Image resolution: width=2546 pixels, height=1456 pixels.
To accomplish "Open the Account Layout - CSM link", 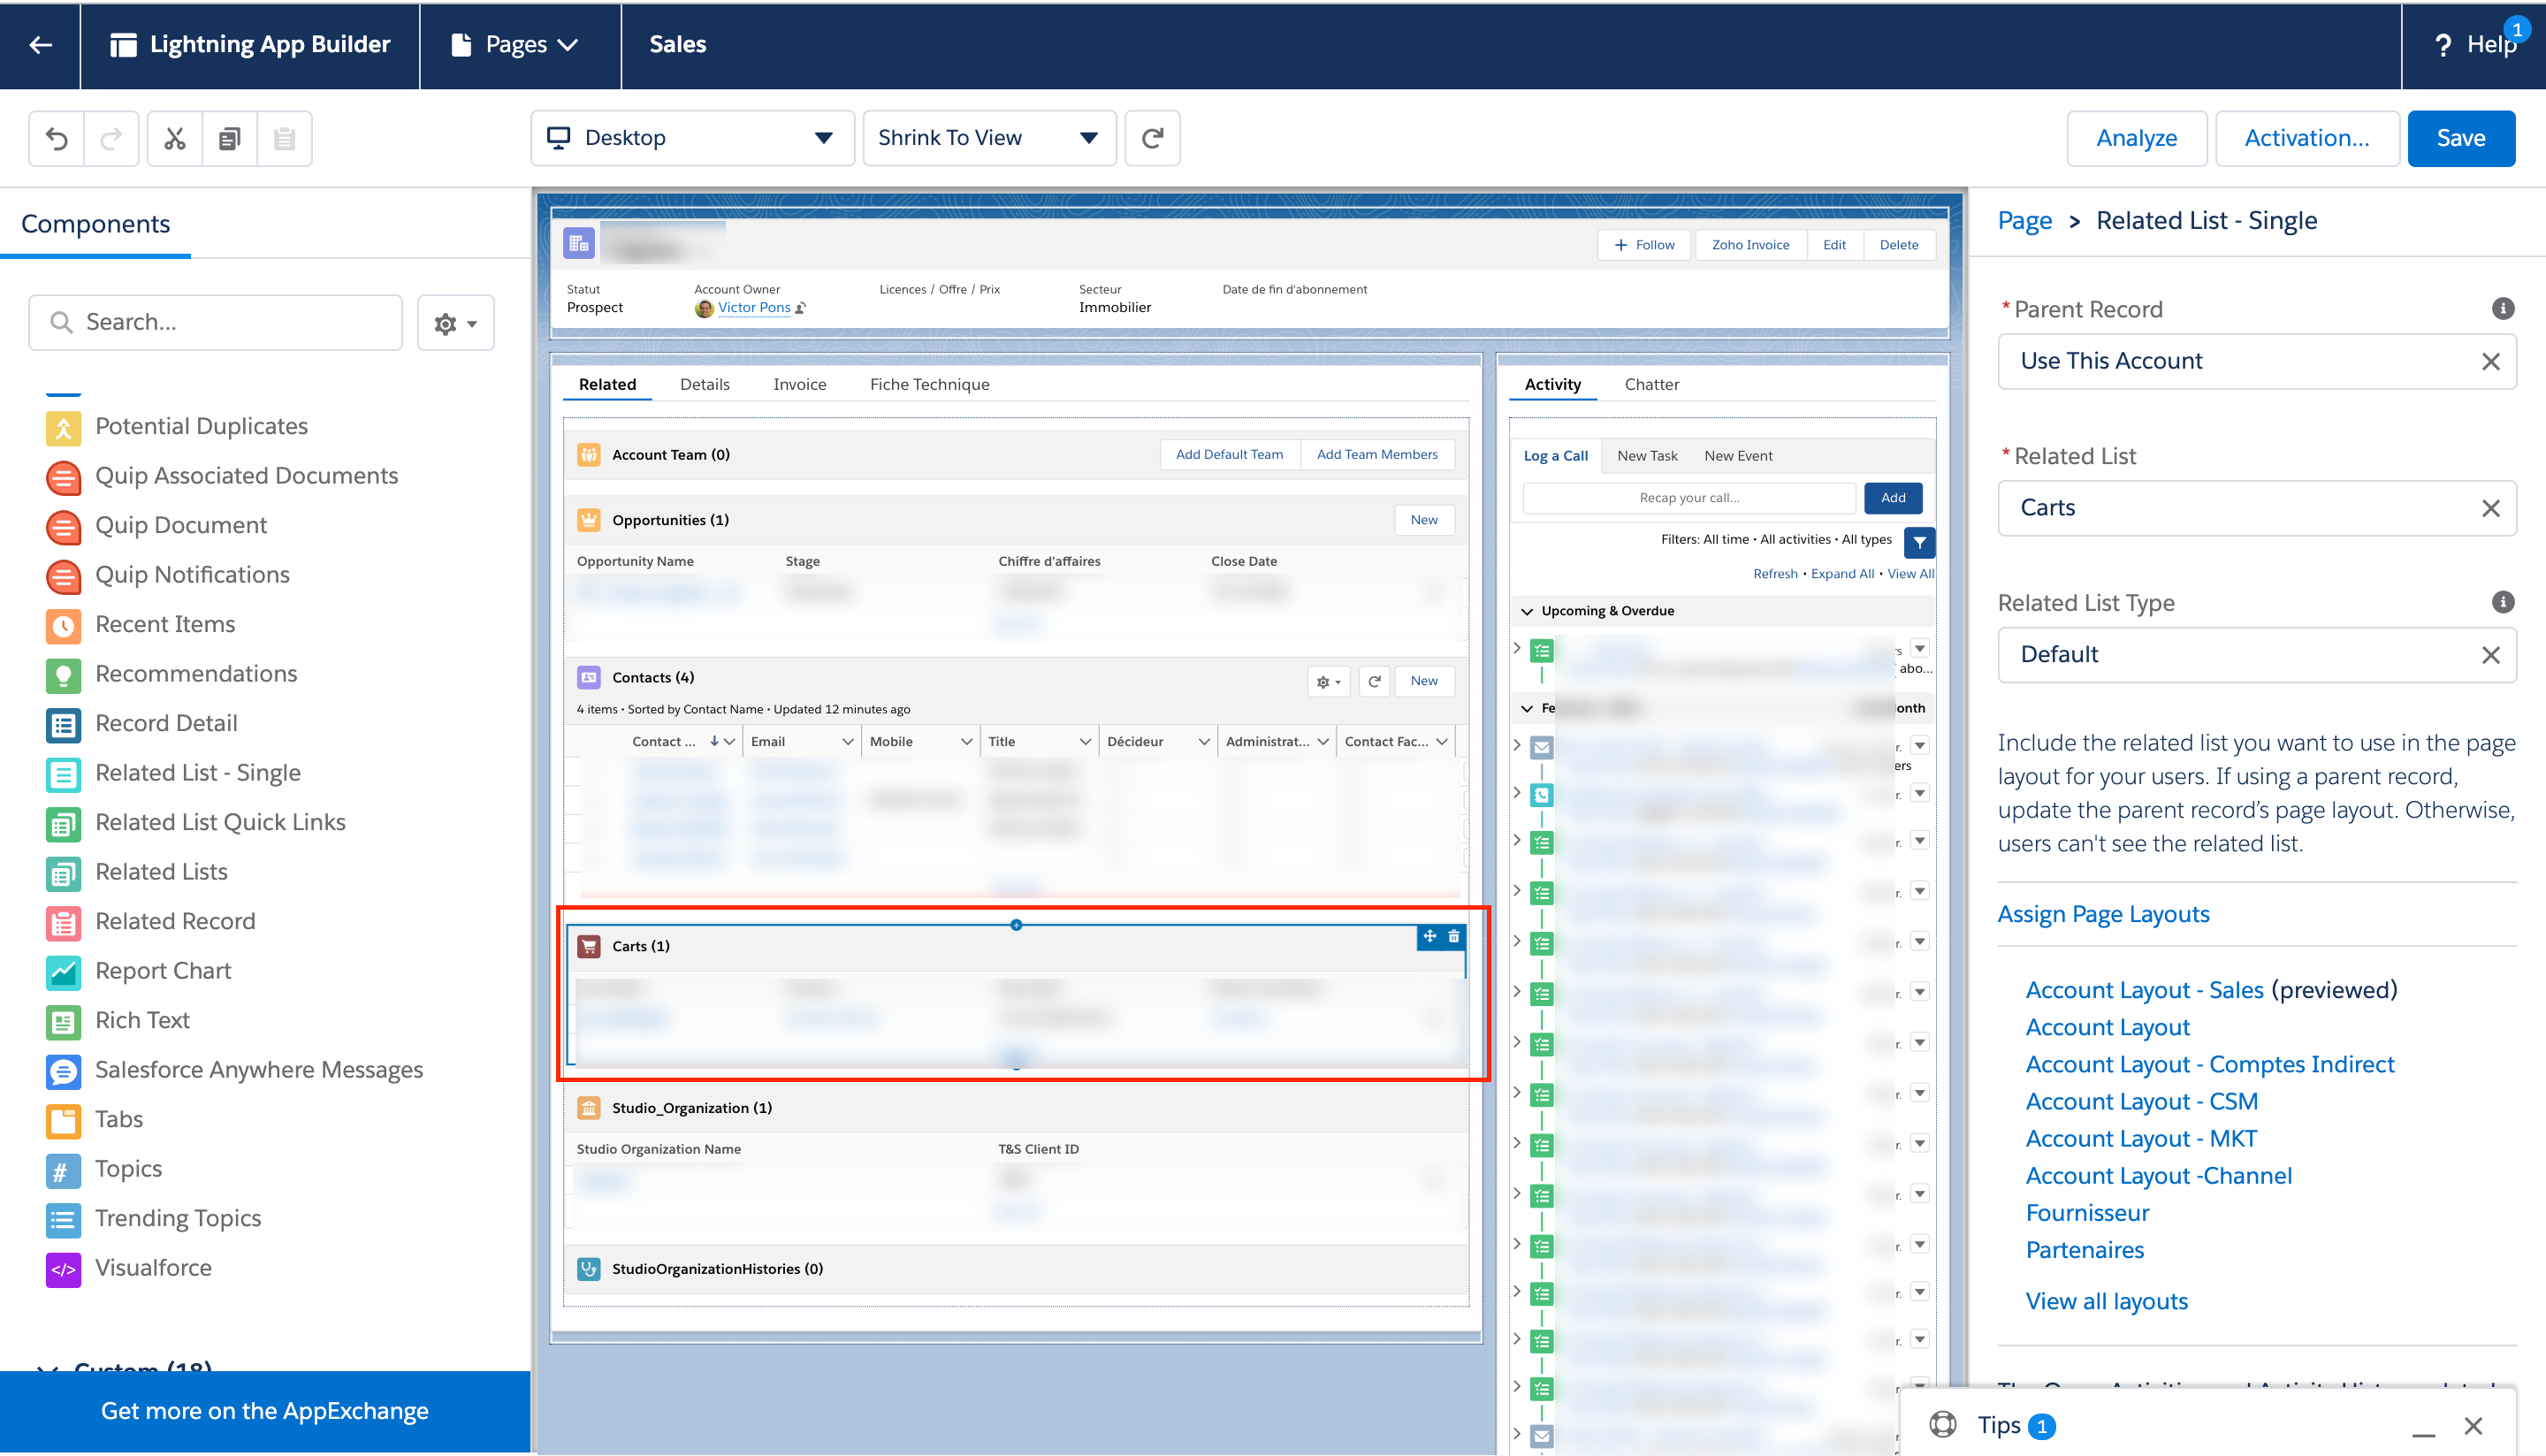I will (x=2141, y=1101).
